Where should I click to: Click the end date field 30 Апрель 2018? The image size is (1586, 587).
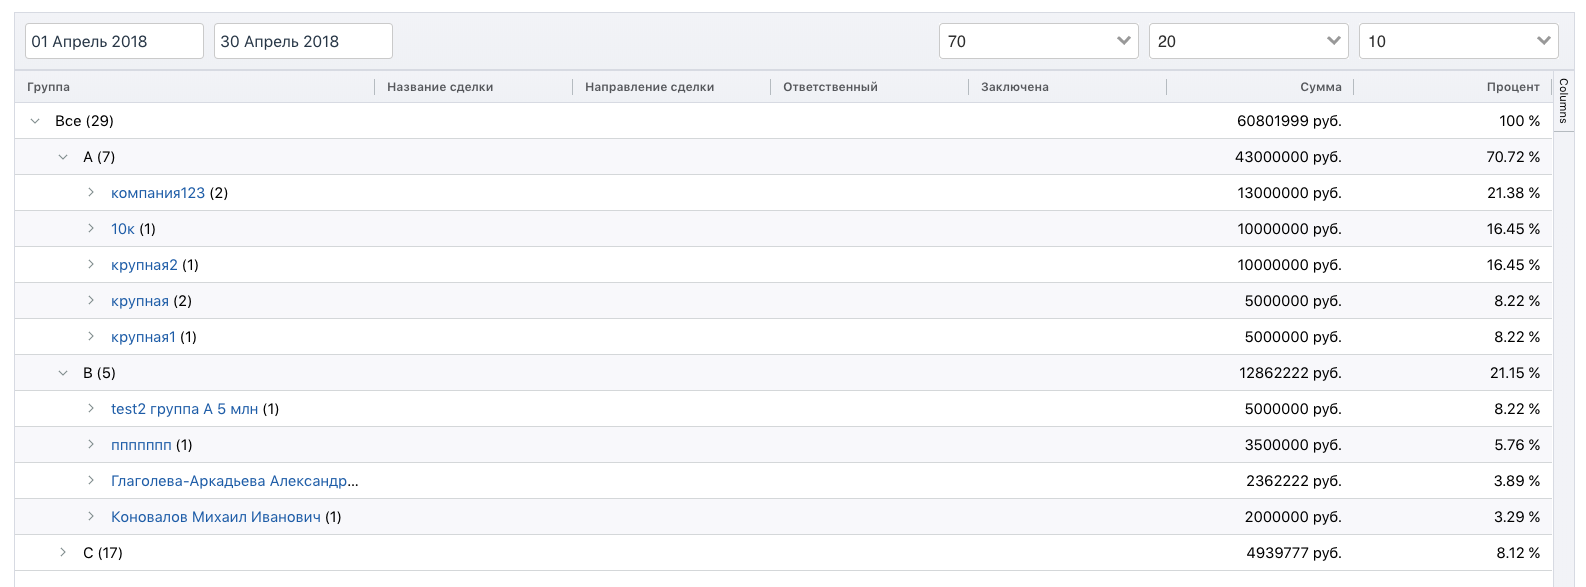coord(303,41)
